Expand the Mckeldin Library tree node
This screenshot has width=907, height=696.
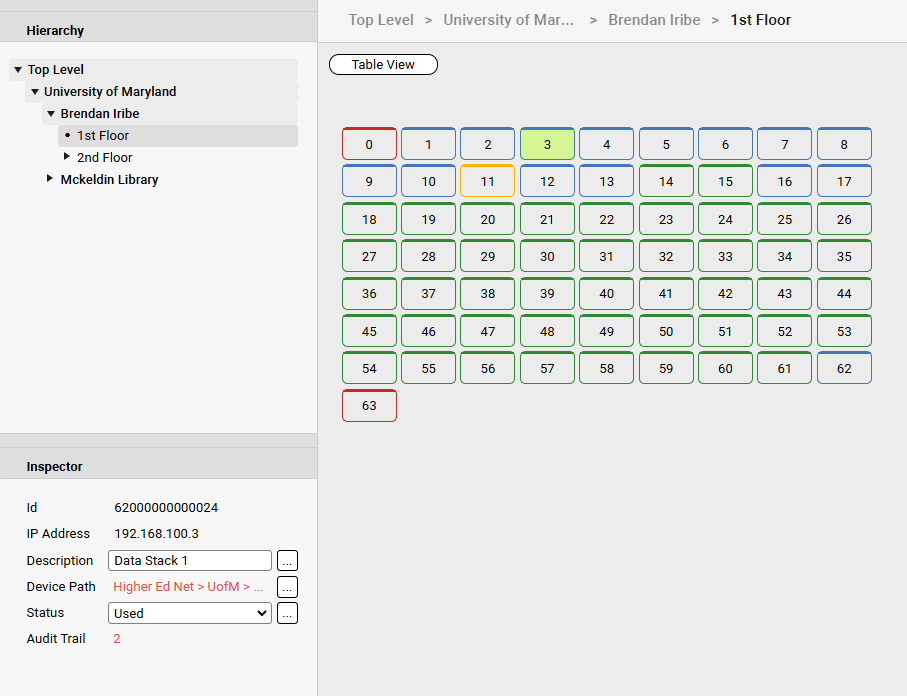click(51, 179)
